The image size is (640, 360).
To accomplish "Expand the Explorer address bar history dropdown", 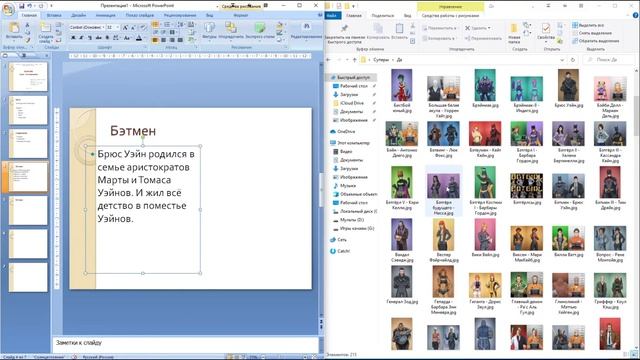I will click(562, 60).
